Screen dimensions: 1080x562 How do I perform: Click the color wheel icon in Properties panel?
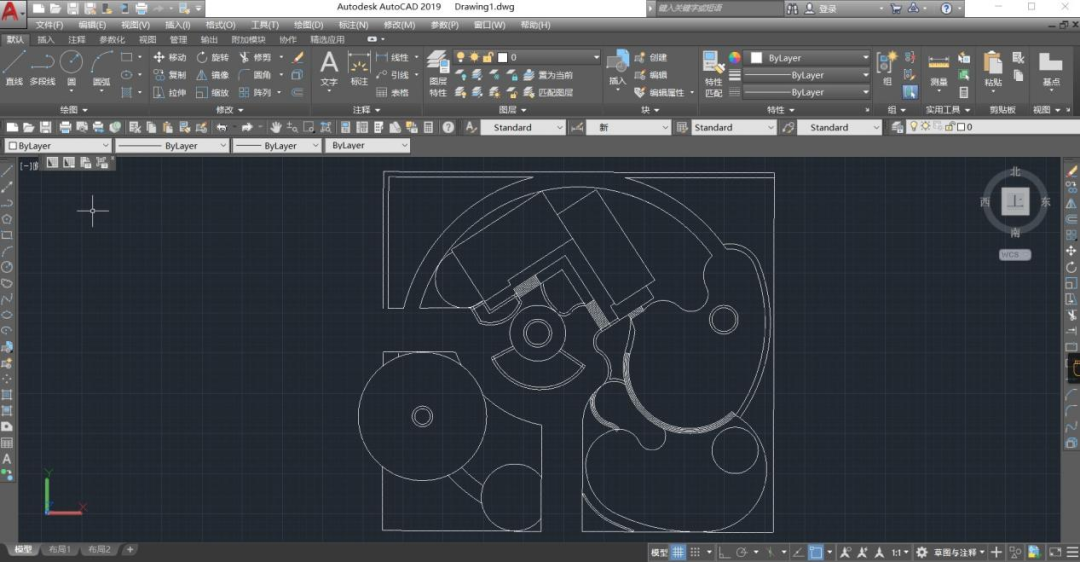click(x=735, y=58)
